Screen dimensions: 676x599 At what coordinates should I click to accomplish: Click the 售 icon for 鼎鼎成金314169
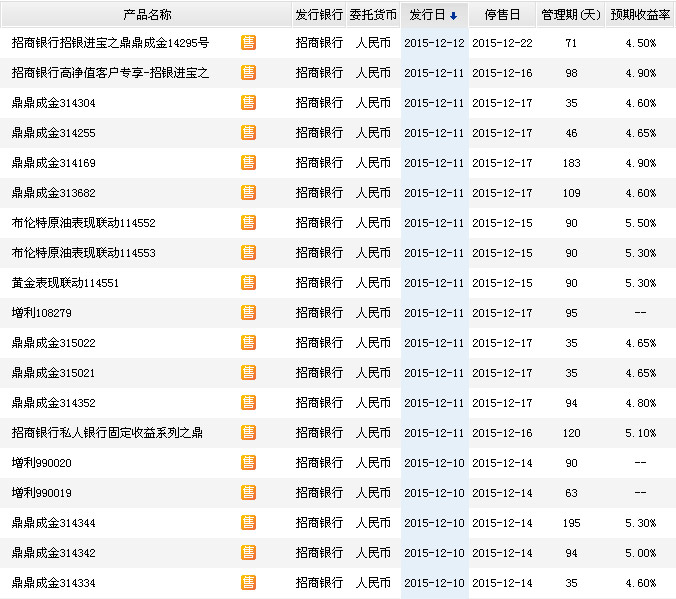(x=248, y=163)
